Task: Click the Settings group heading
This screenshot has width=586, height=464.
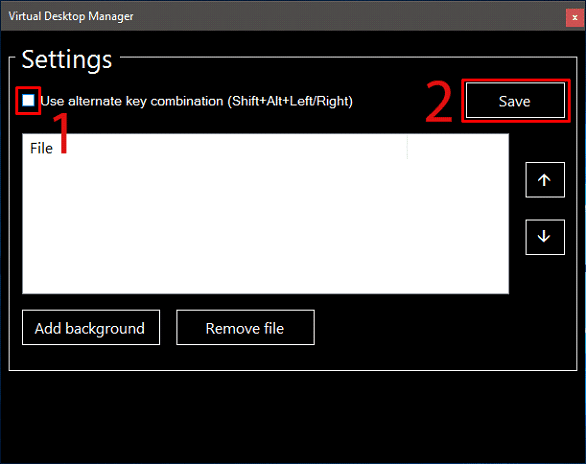Action: coord(67,60)
